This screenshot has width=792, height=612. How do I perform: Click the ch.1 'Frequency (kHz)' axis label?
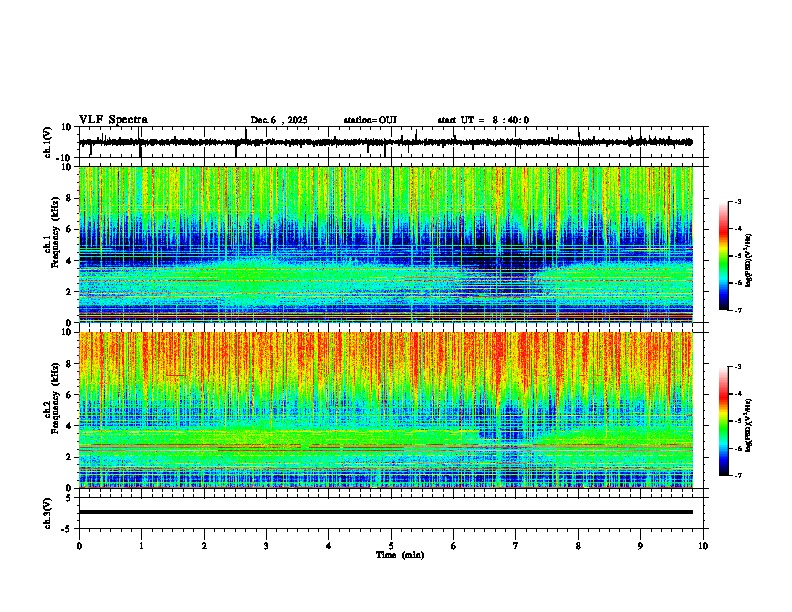pos(56,232)
